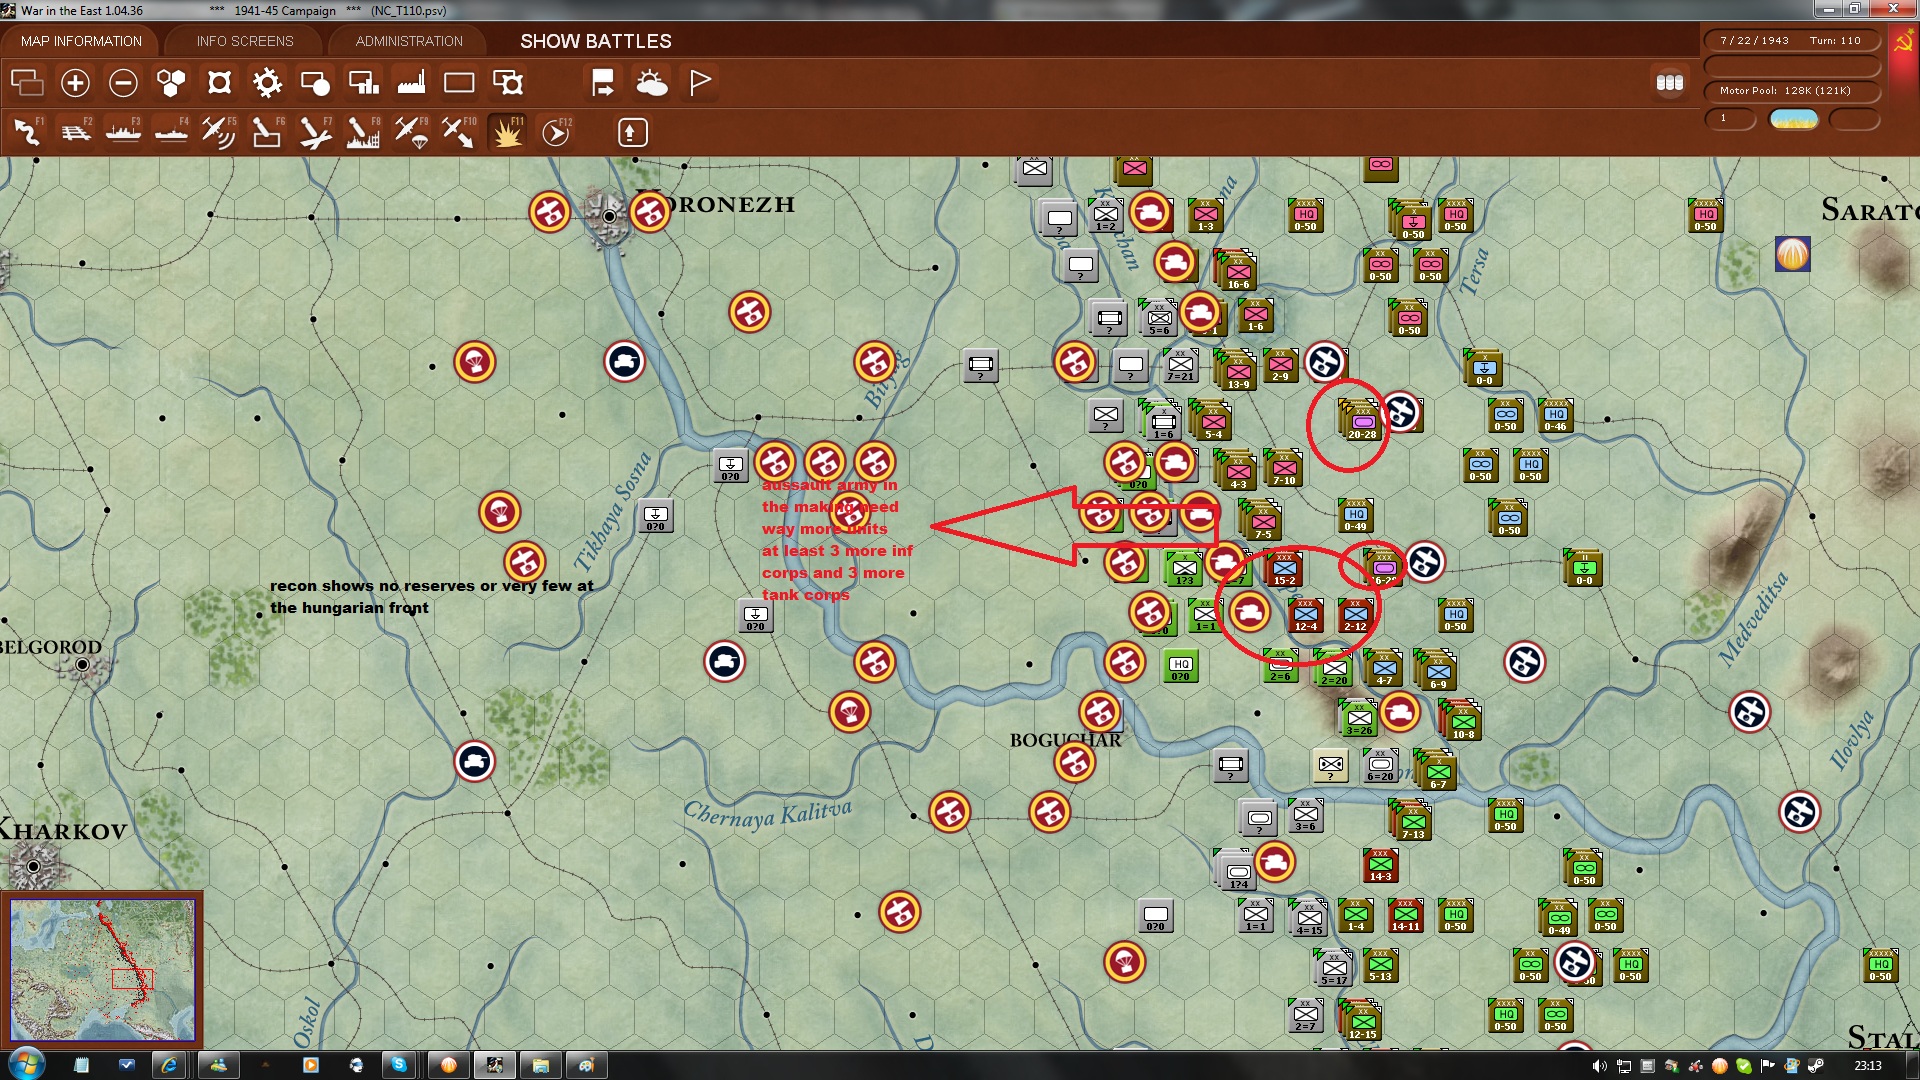Click the volume icon in system tray
The width and height of the screenshot is (1920, 1080).
[x=1599, y=1066]
